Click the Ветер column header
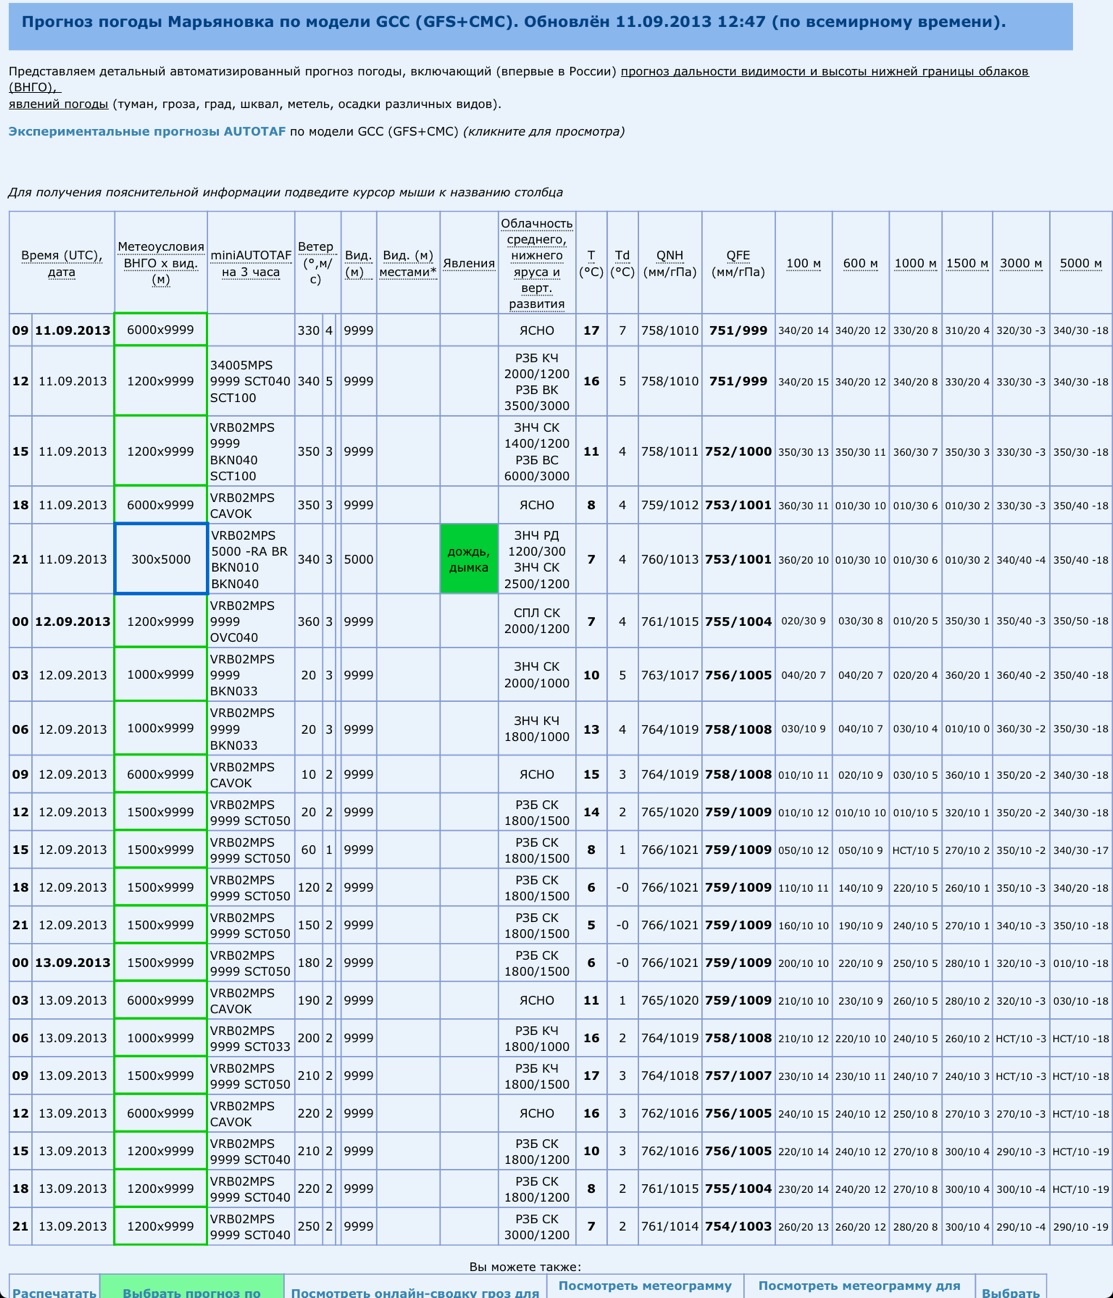This screenshot has height=1298, width=1113. coord(315,262)
